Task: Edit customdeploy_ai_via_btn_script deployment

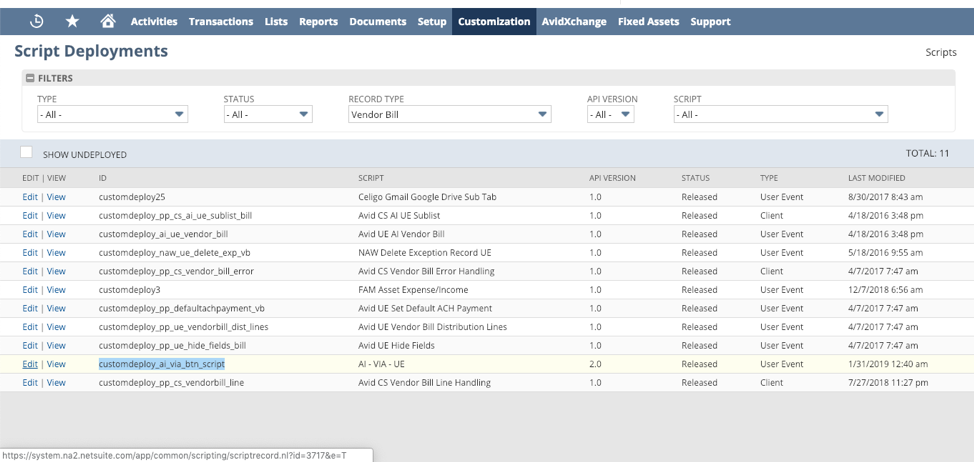Action: coord(30,364)
